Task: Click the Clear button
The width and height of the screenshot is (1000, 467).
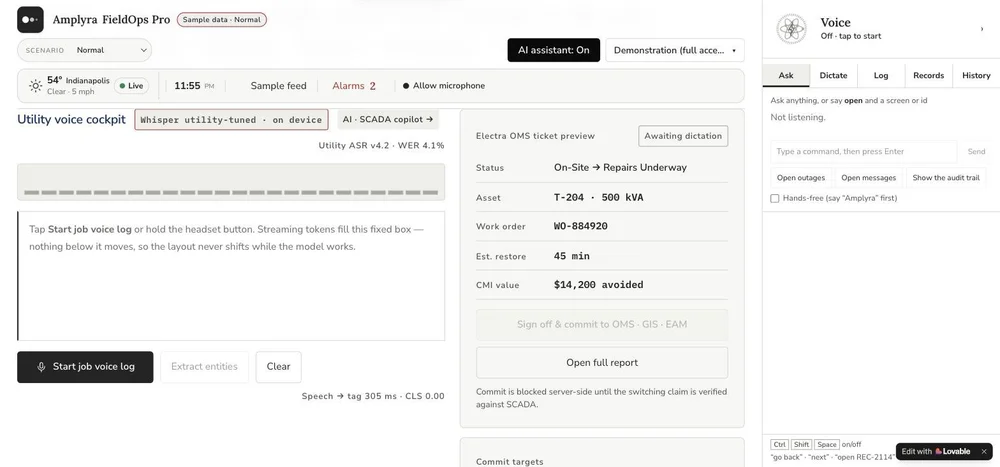Action: point(278,367)
